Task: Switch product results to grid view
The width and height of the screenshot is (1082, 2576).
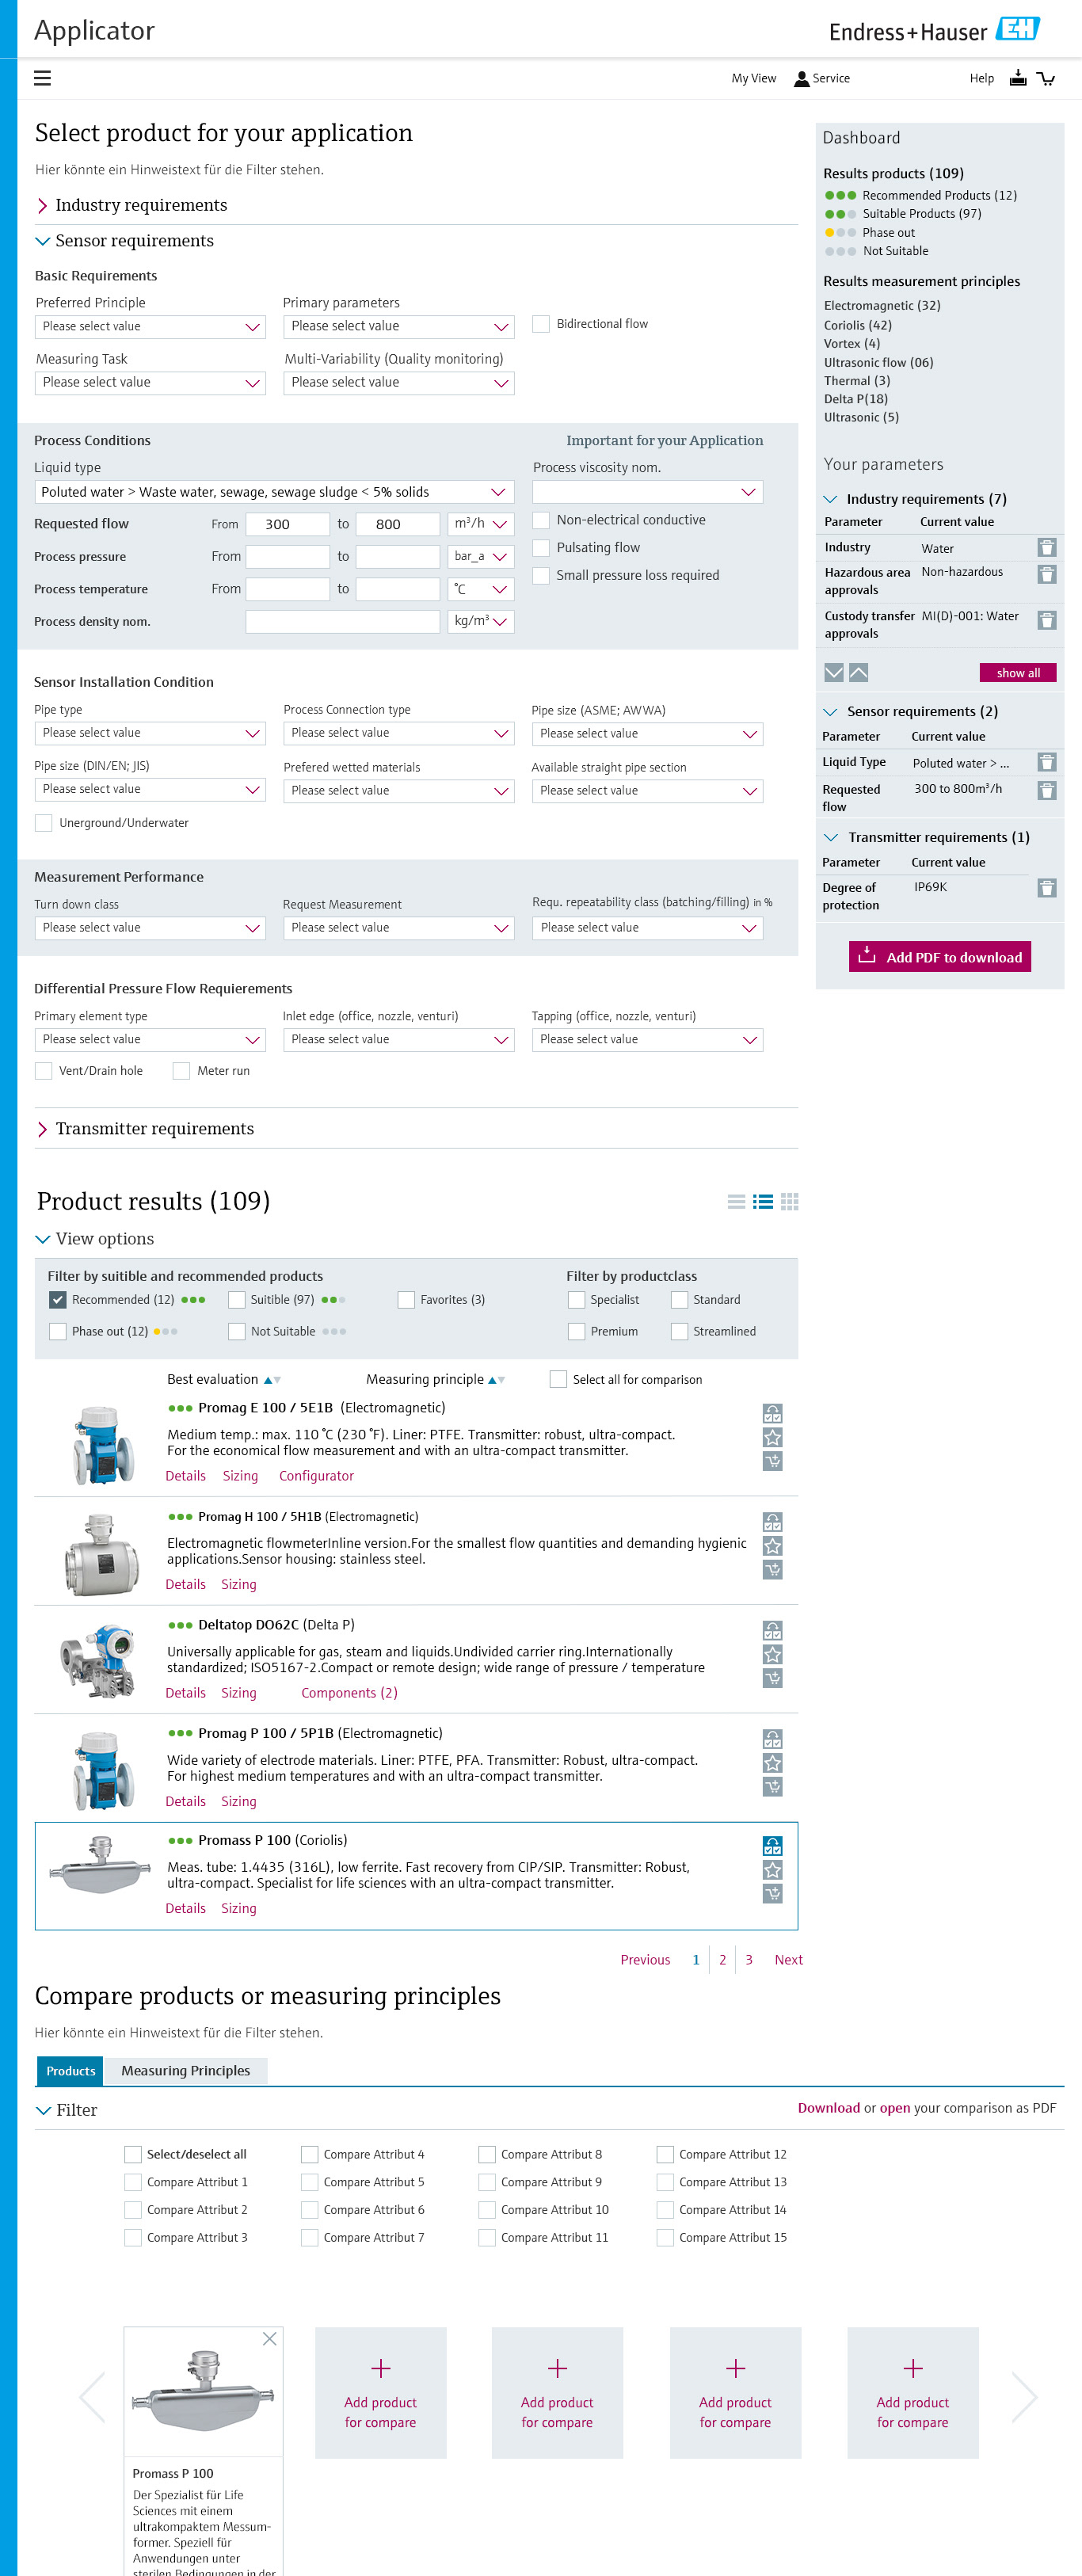Action: 790,1202
